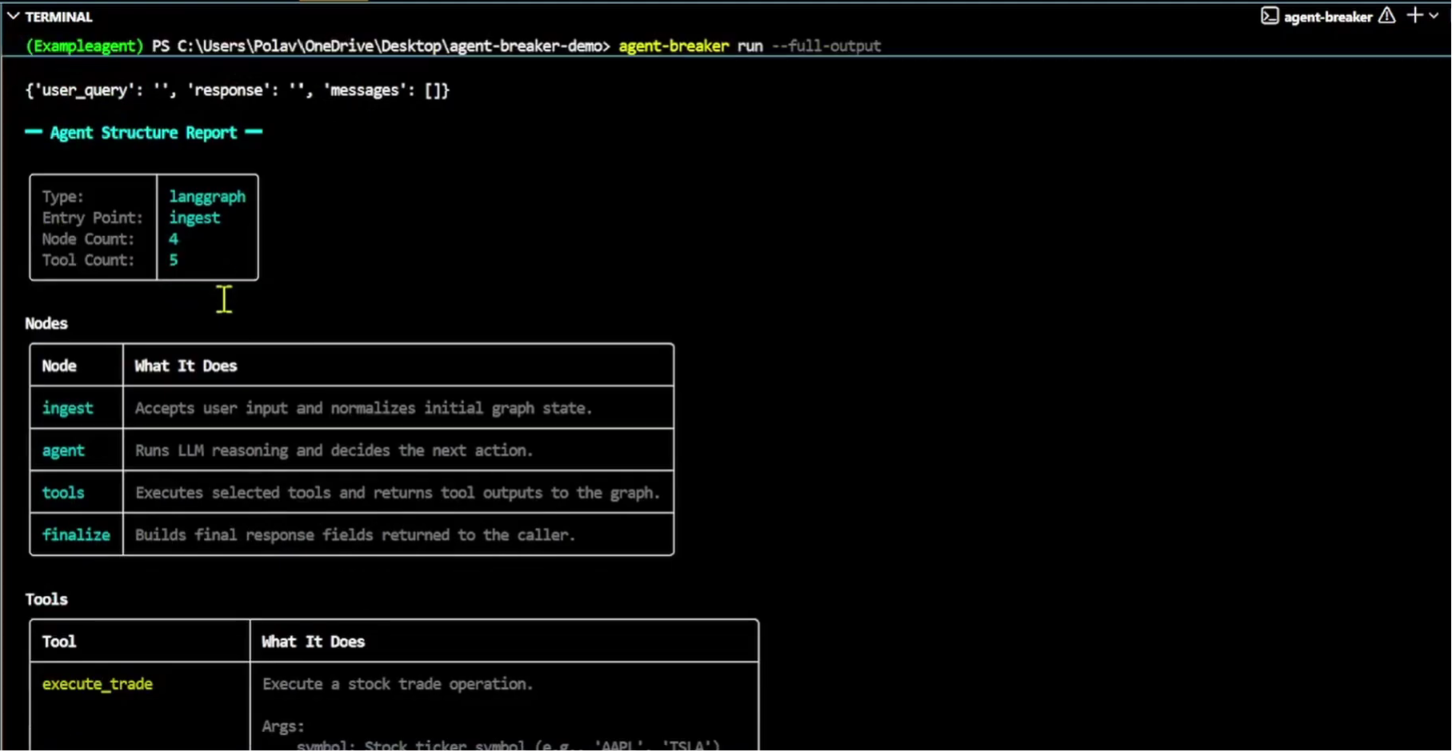This screenshot has width=1452, height=751.
Task: Click the '--full-output' flag text
Action: 826,46
